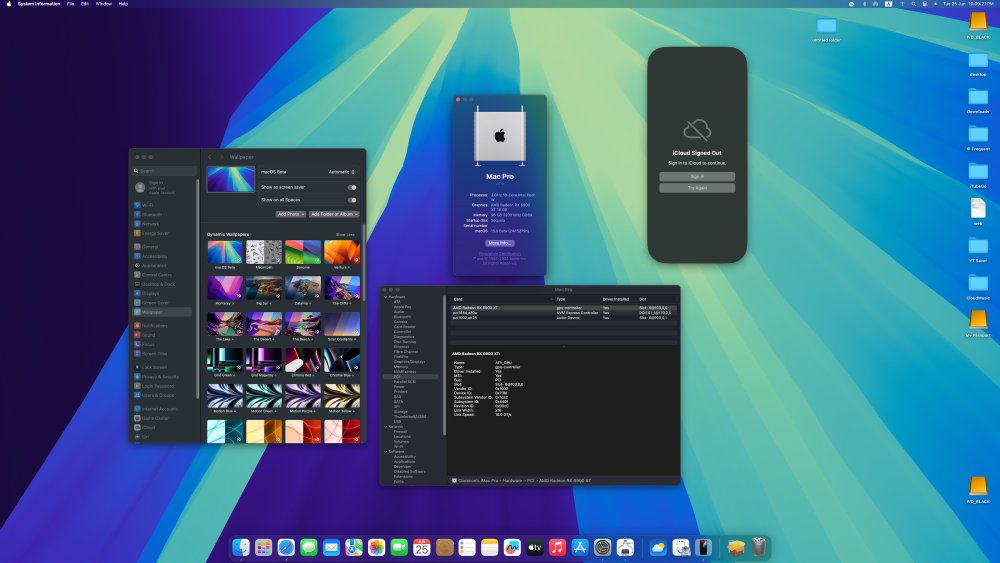Launch Photos from the Dock

tap(376, 547)
